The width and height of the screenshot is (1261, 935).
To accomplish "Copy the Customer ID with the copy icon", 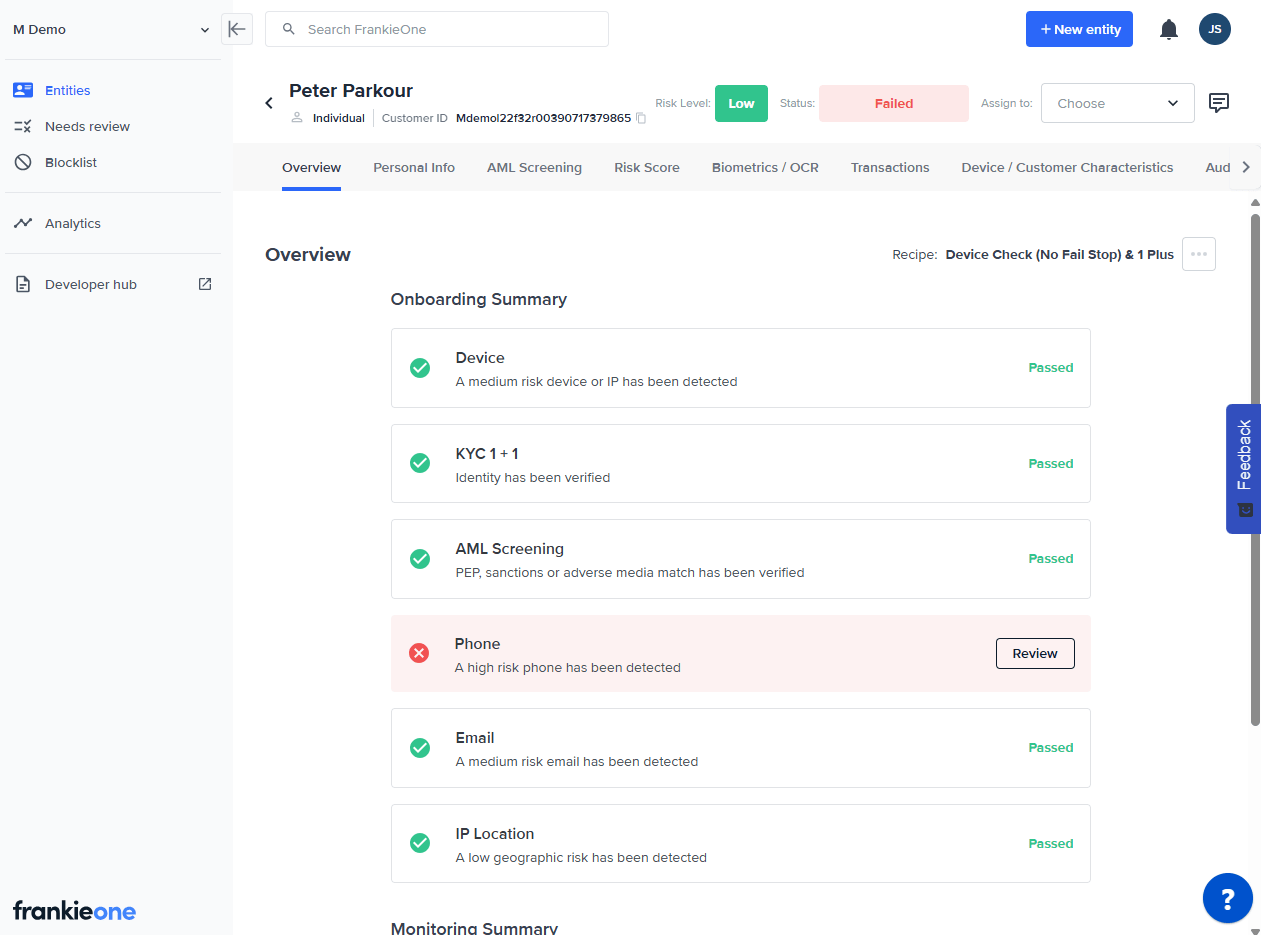I will (642, 118).
